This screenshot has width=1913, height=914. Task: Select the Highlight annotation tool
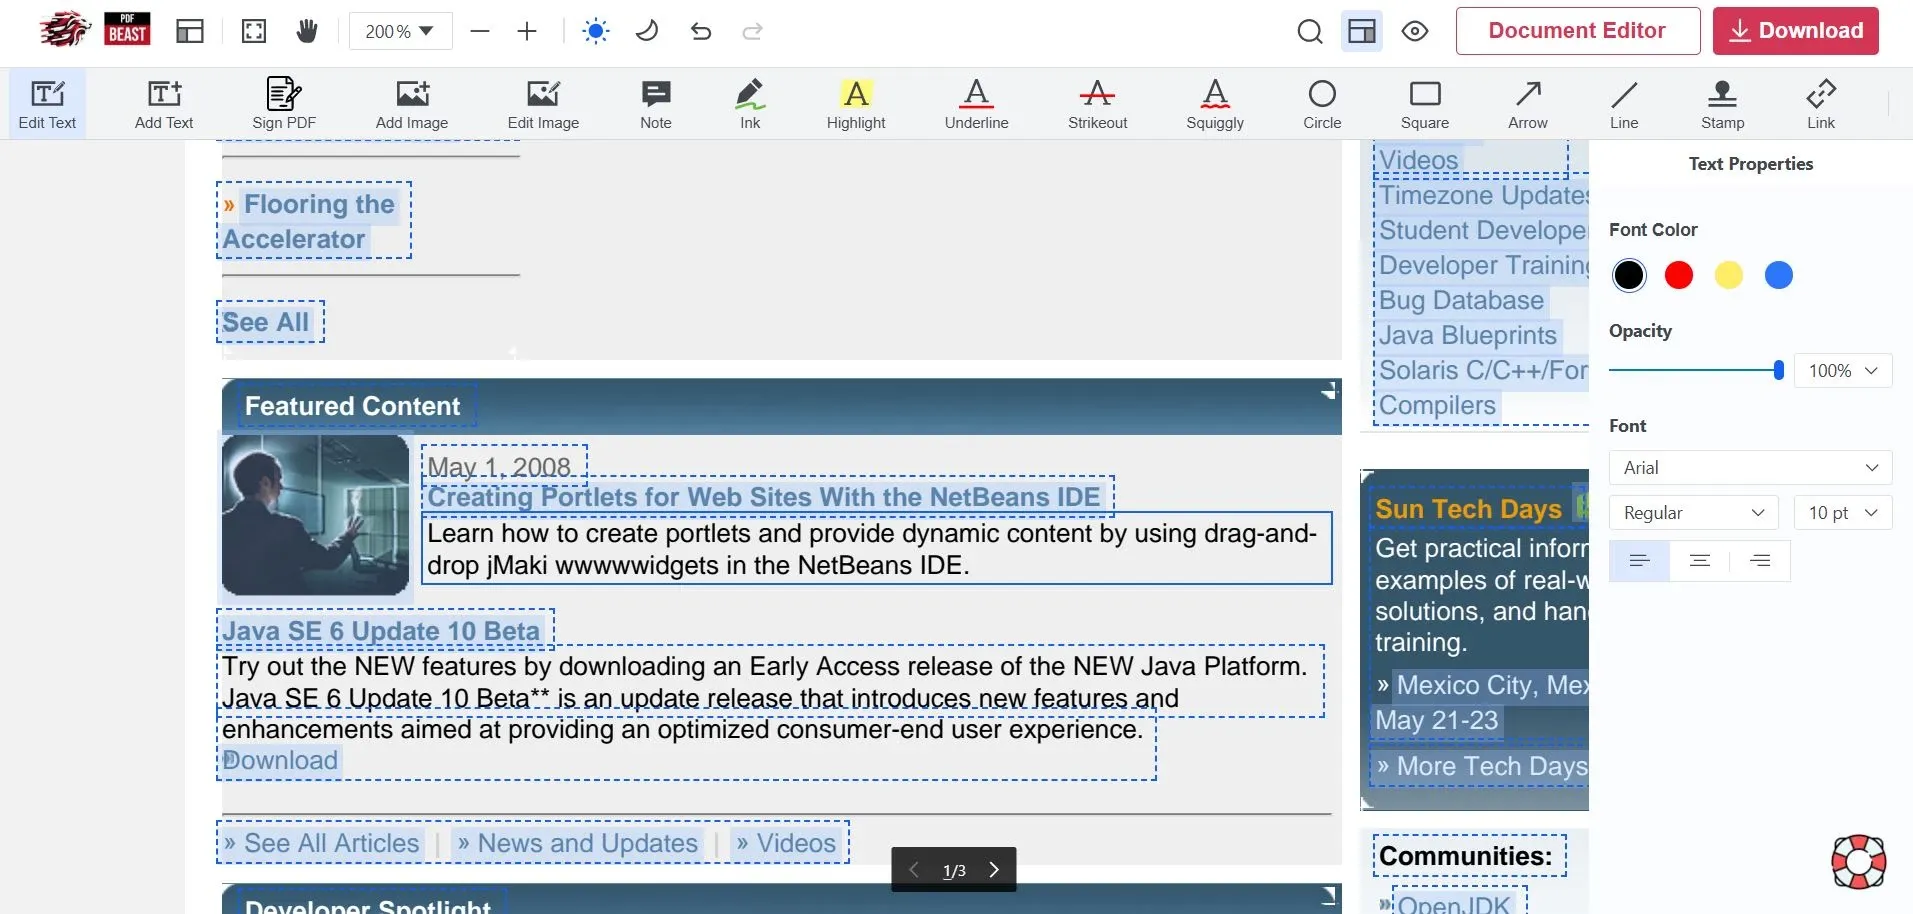(855, 104)
